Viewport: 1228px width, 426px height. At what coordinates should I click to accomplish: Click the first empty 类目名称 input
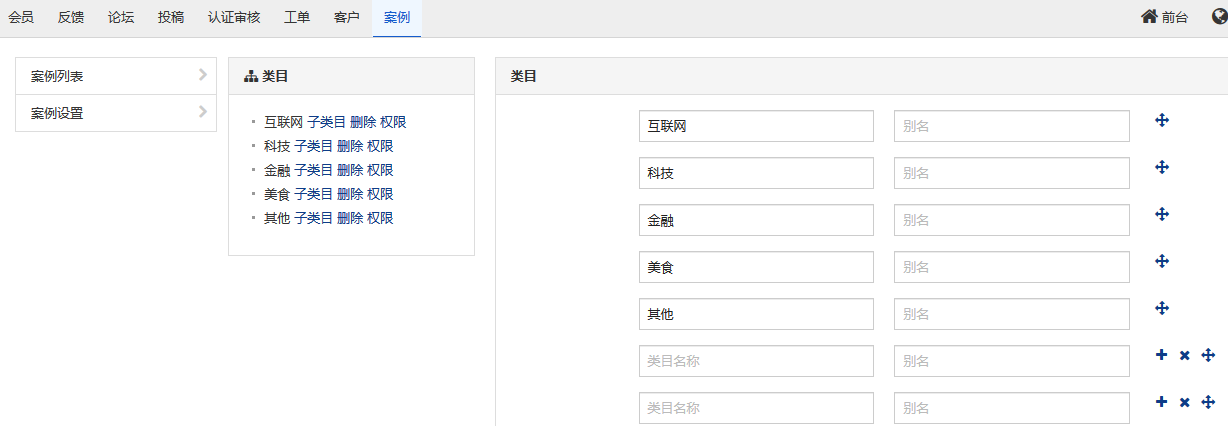[x=757, y=361]
